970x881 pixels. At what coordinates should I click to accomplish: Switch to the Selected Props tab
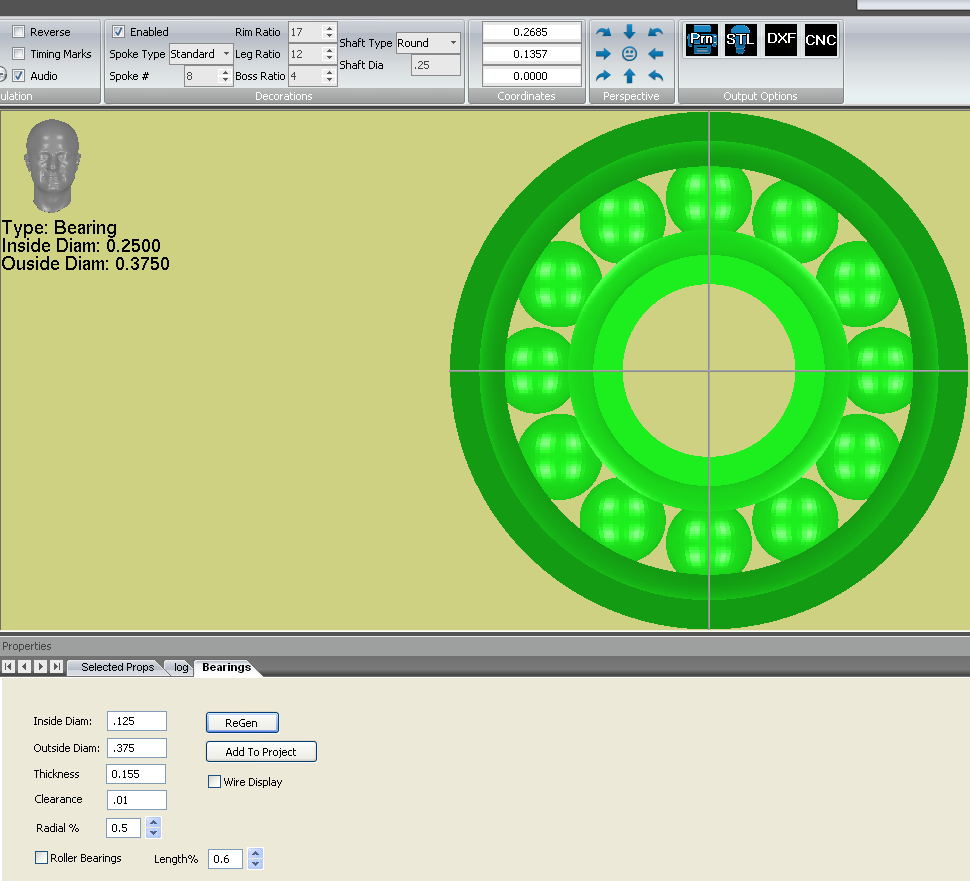tap(117, 667)
